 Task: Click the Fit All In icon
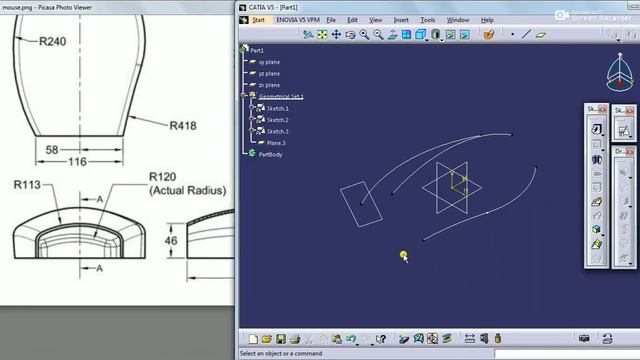click(322, 35)
